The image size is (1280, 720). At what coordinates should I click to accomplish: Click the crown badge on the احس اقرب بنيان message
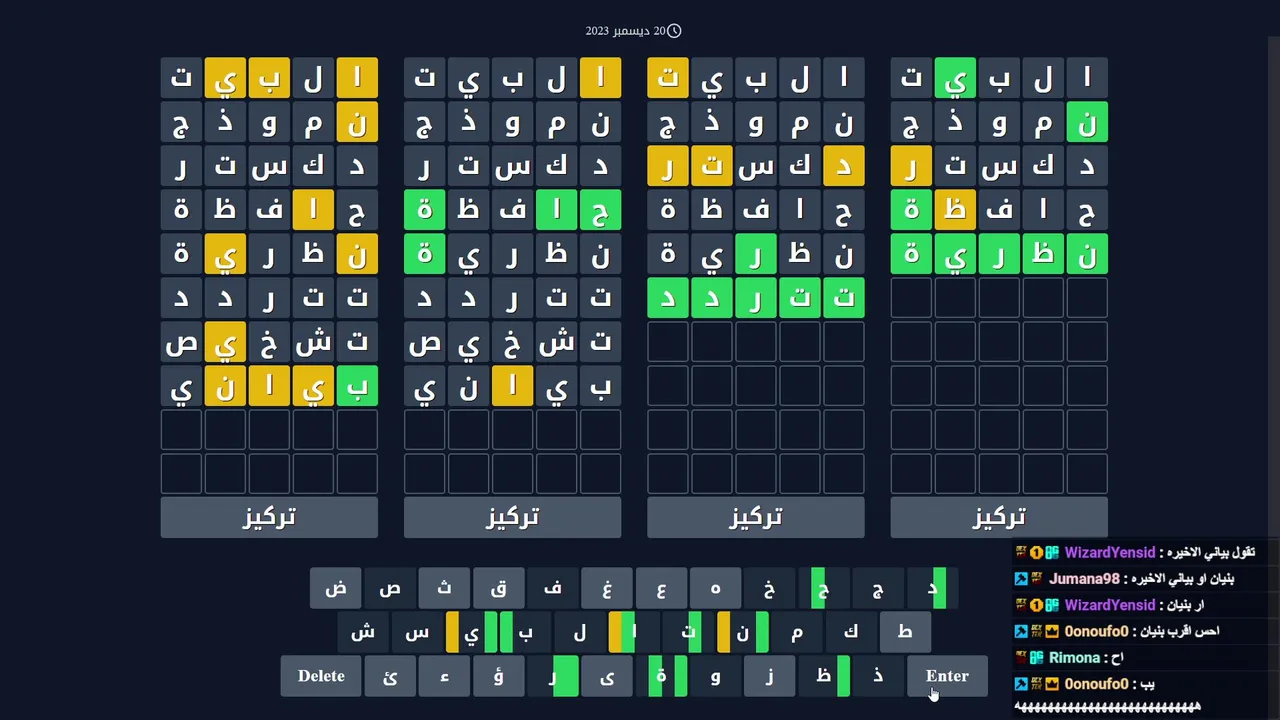click(x=1052, y=631)
